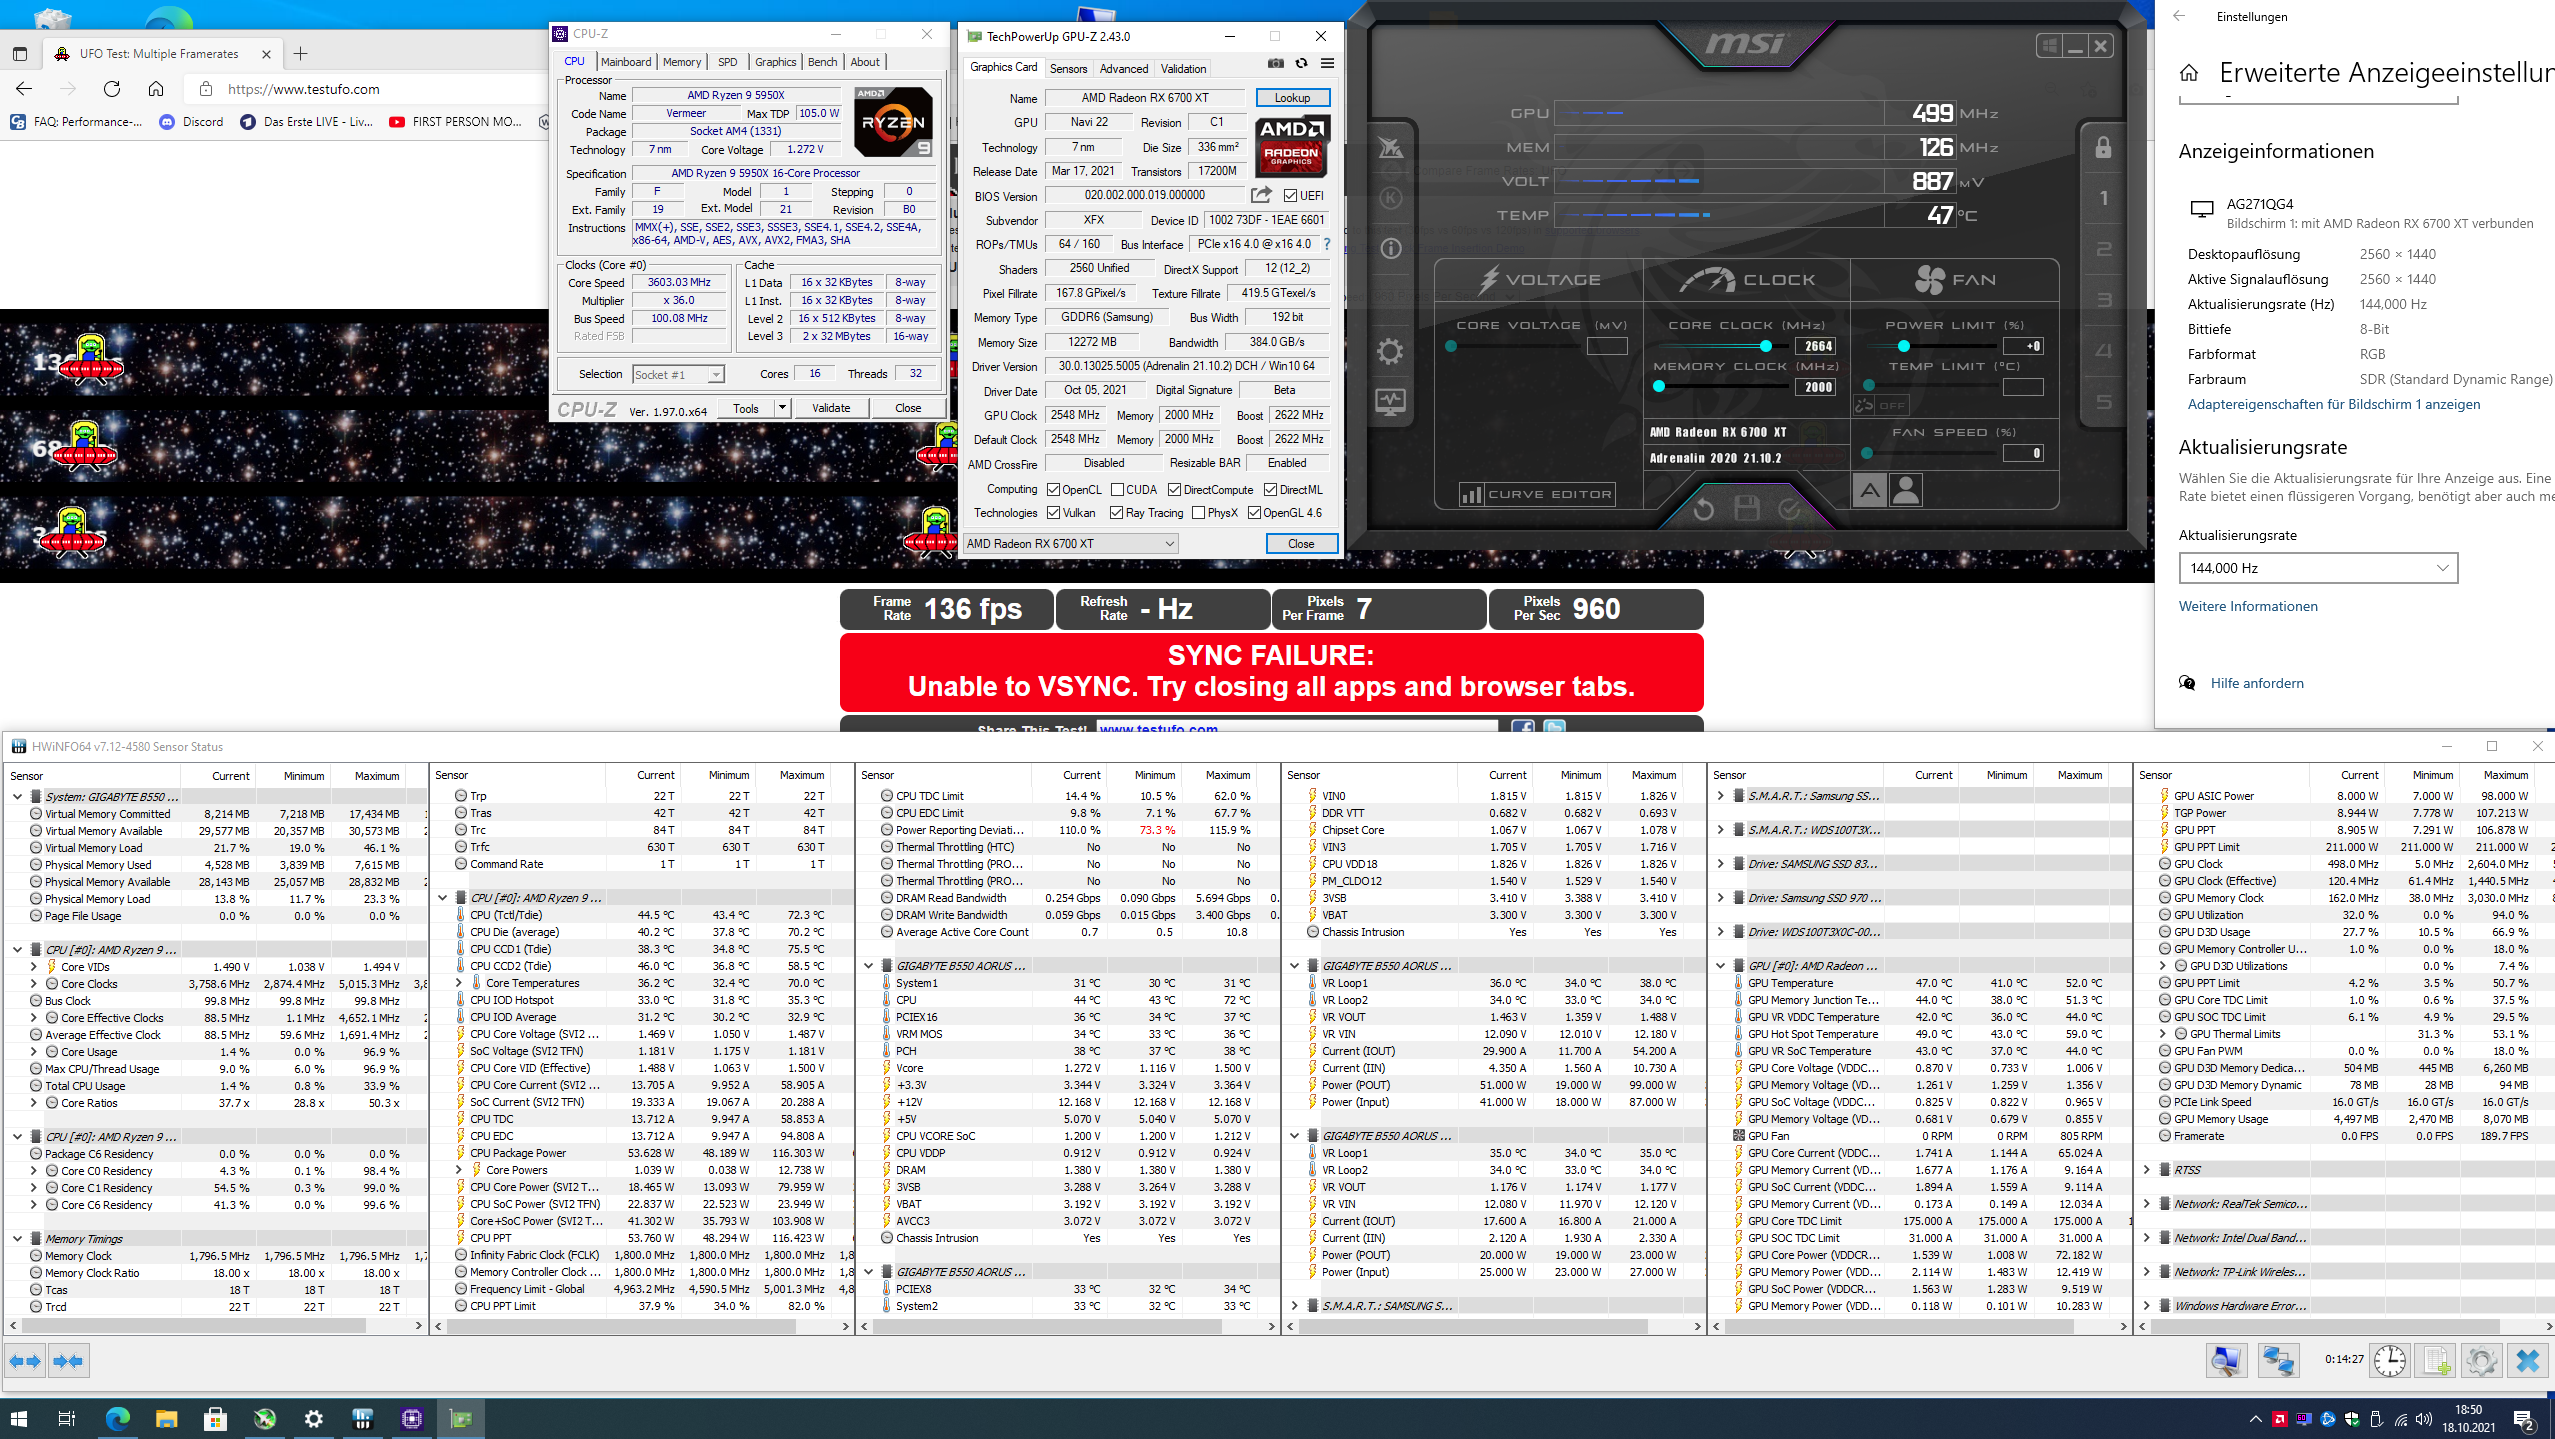Share BIOS version export icon
This screenshot has height=1439, width=2555.
point(1262,196)
